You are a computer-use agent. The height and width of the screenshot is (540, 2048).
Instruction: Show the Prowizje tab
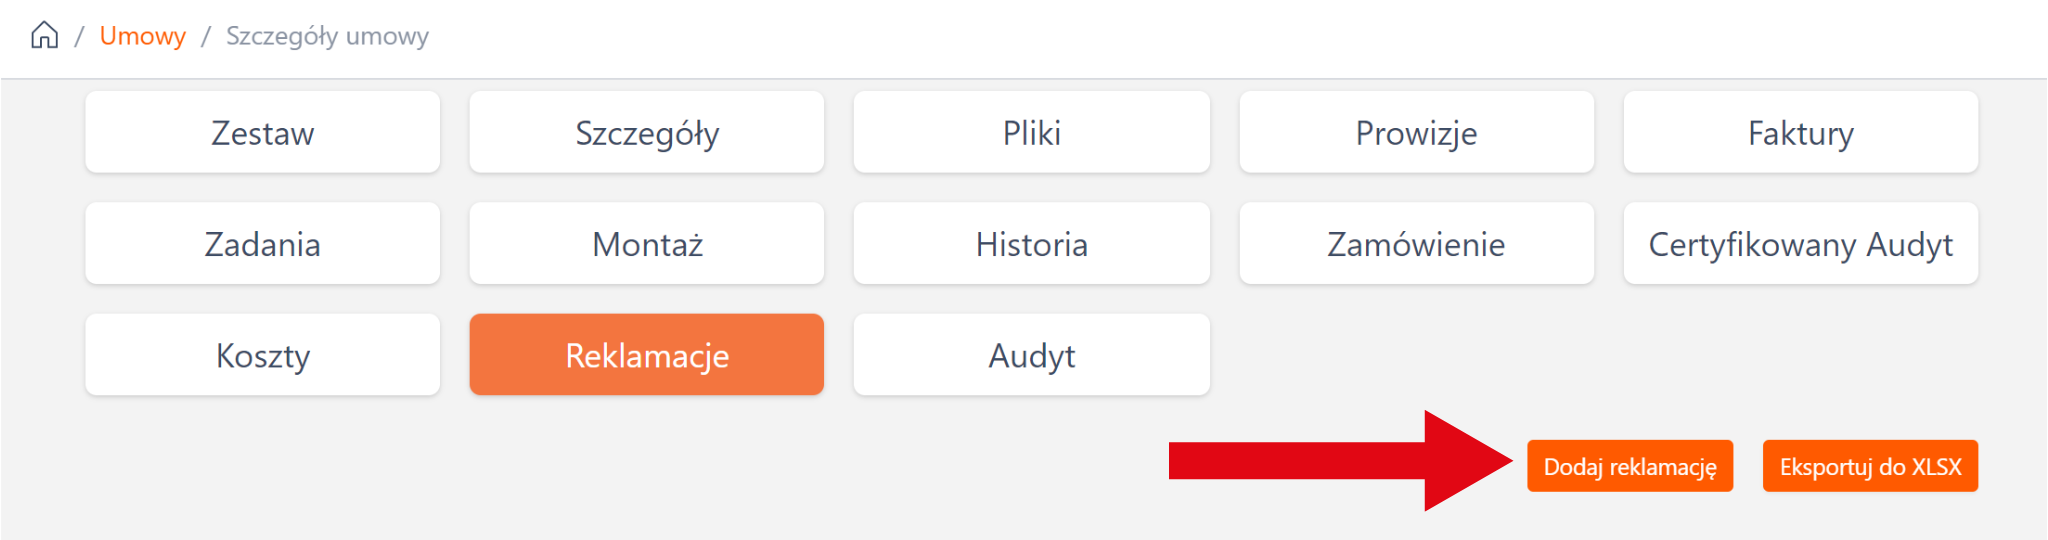[1416, 133]
